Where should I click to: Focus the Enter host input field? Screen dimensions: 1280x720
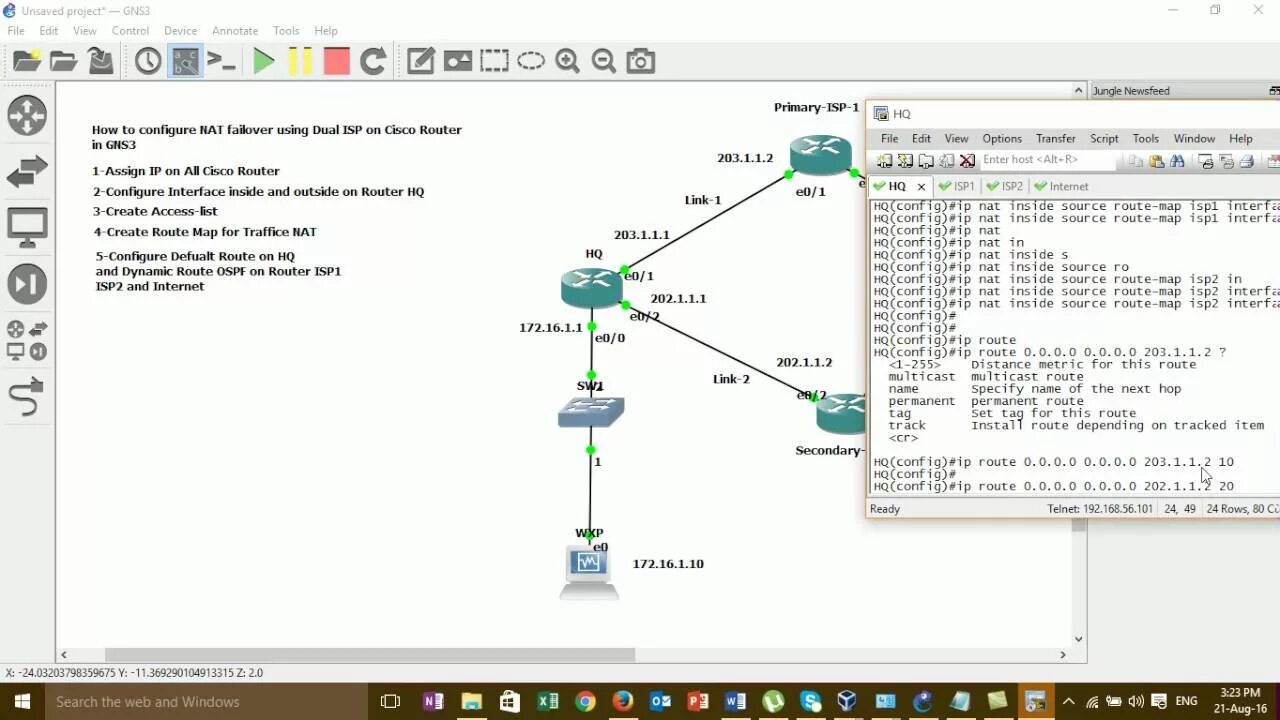(x=1046, y=160)
